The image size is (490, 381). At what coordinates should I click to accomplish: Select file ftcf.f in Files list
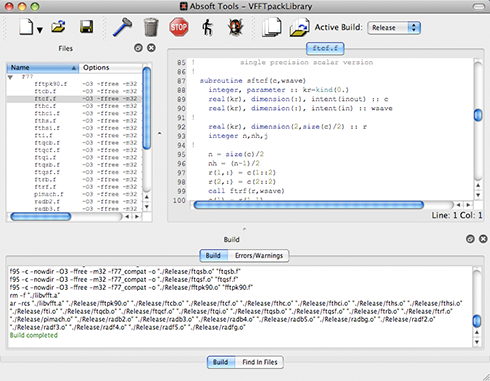pyautogui.click(x=45, y=99)
